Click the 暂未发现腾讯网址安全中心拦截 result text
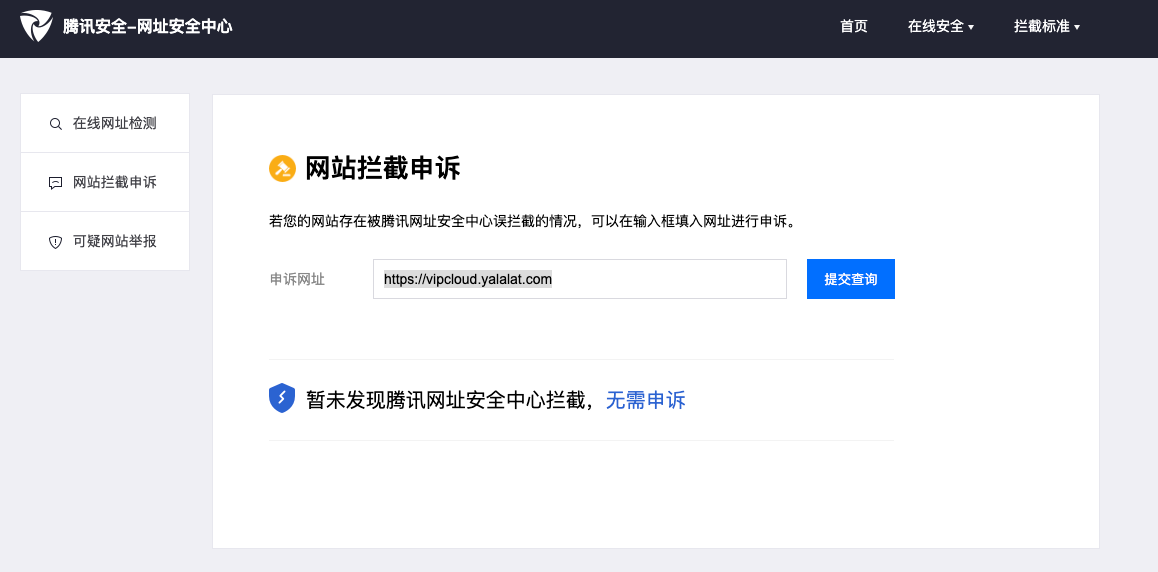The width and height of the screenshot is (1158, 572). [x=445, y=400]
